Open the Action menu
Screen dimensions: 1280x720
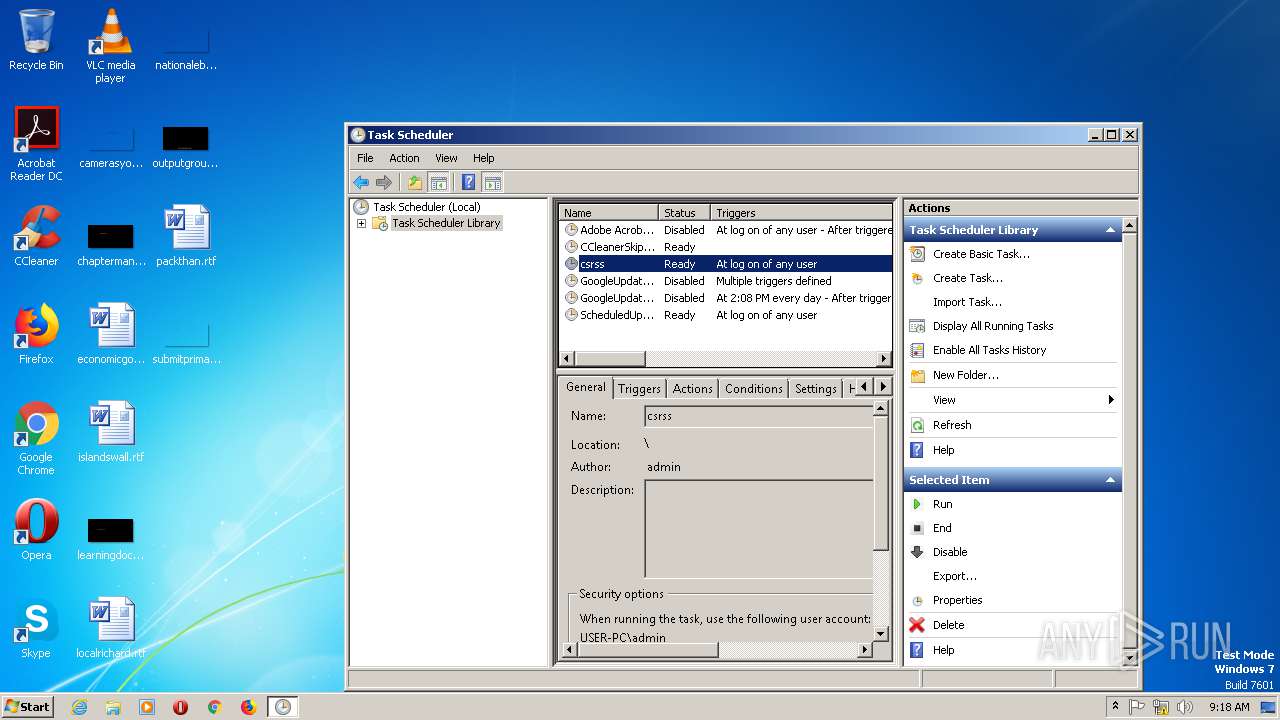(404, 158)
